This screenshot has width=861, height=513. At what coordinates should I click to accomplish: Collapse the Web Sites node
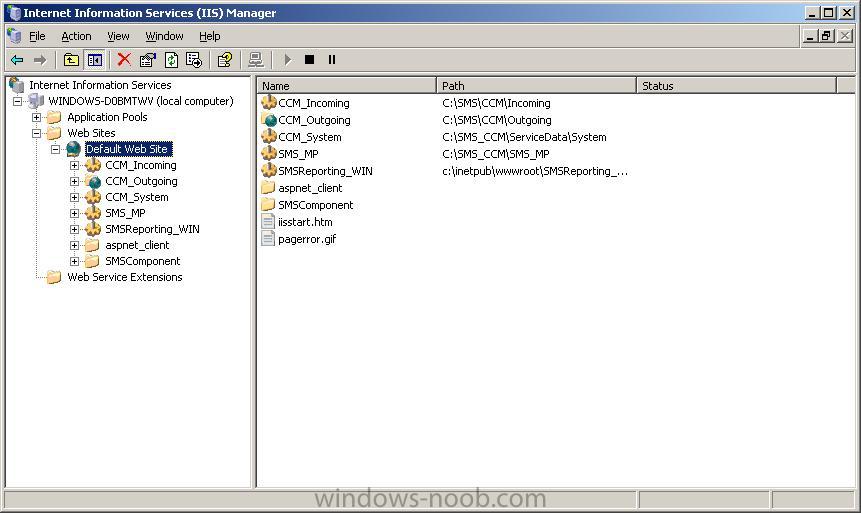coord(36,133)
